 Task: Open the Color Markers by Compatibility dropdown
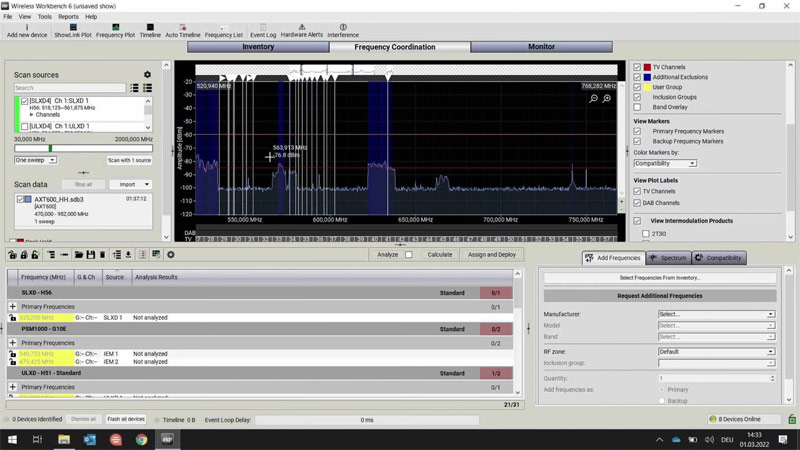pyautogui.click(x=664, y=163)
